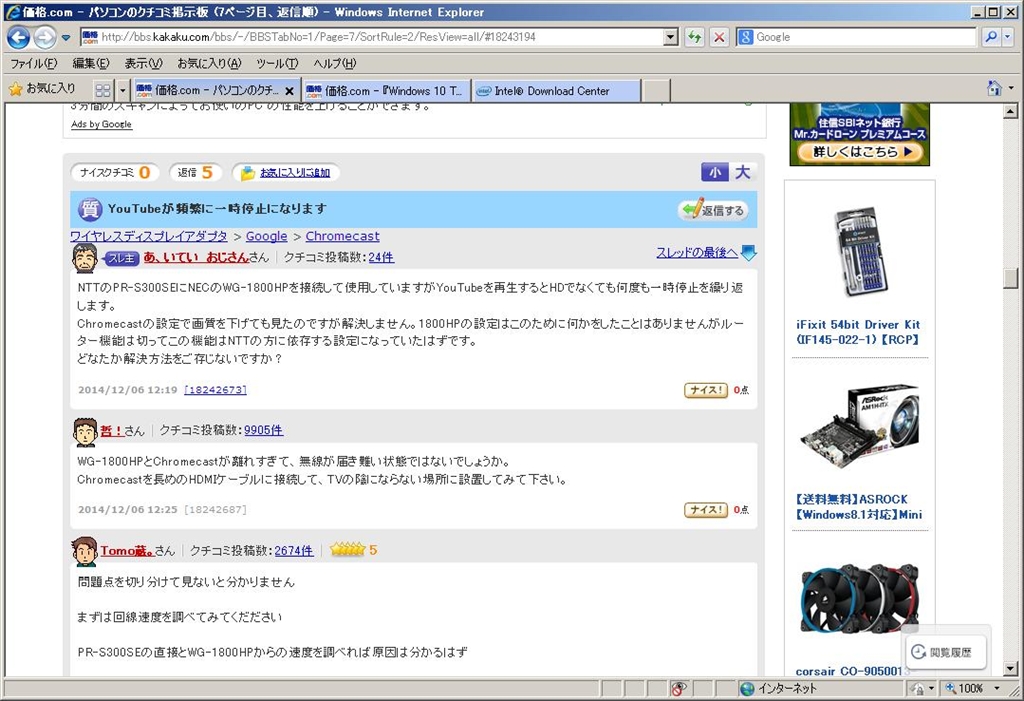Open the 【送料無料】ASROCK Mini product link
1024x701 pixels.
click(858, 507)
